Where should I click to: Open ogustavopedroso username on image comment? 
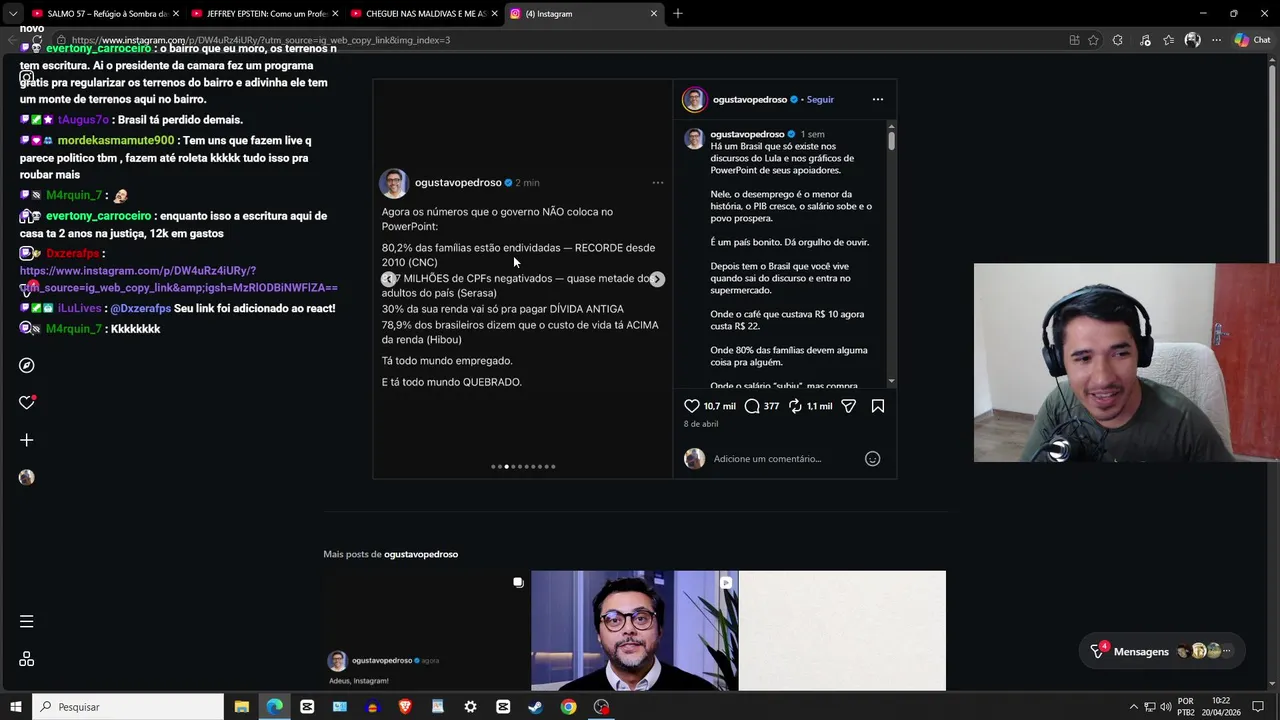[x=458, y=183]
